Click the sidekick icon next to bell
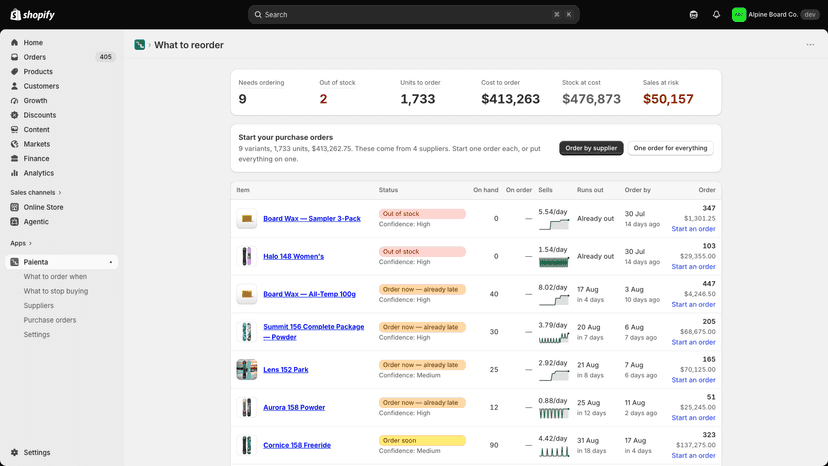The width and height of the screenshot is (828, 466). pyautogui.click(x=693, y=15)
